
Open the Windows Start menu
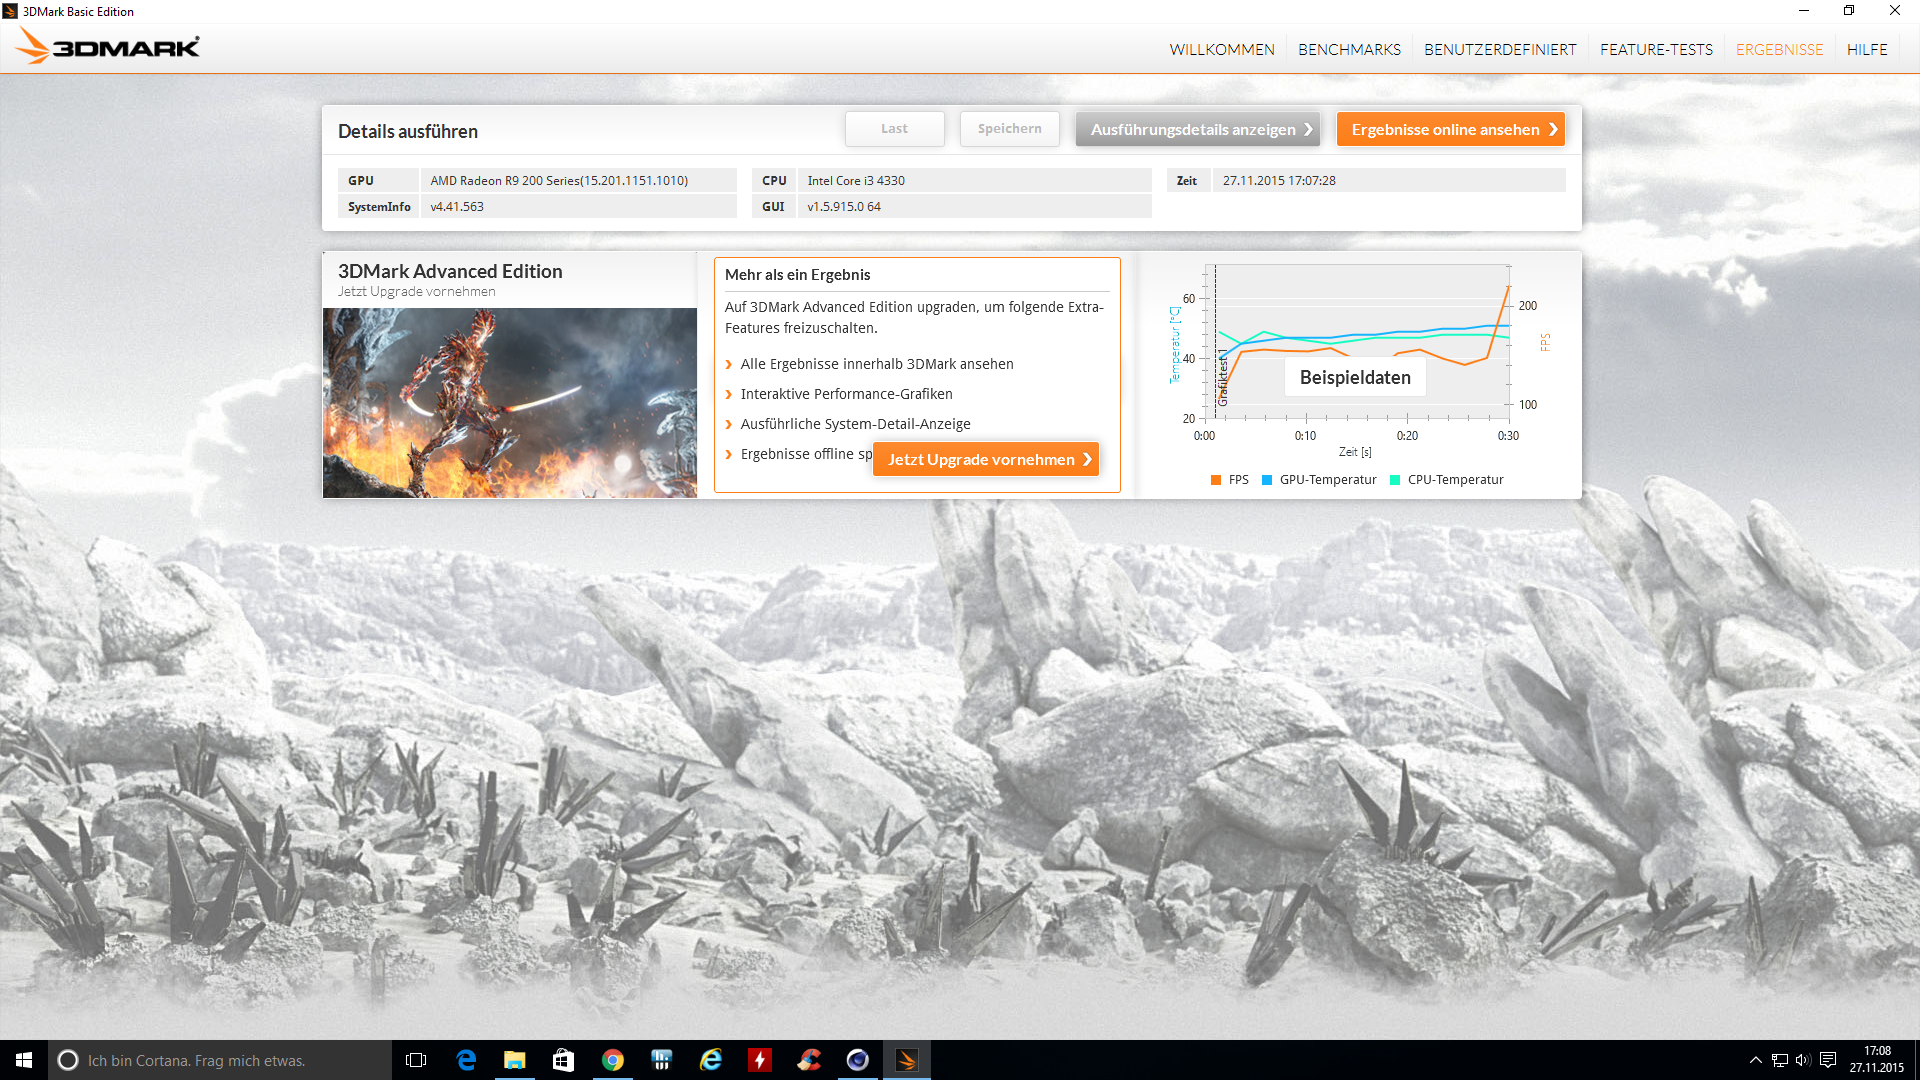[24, 1060]
